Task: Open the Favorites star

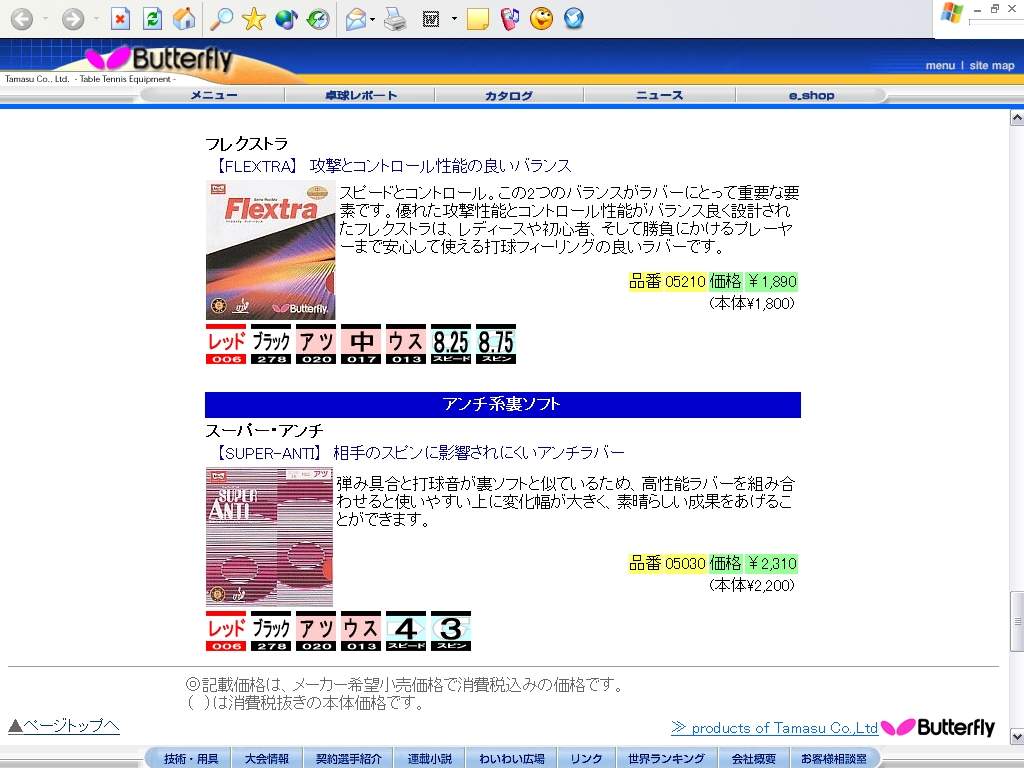Action: point(253,18)
